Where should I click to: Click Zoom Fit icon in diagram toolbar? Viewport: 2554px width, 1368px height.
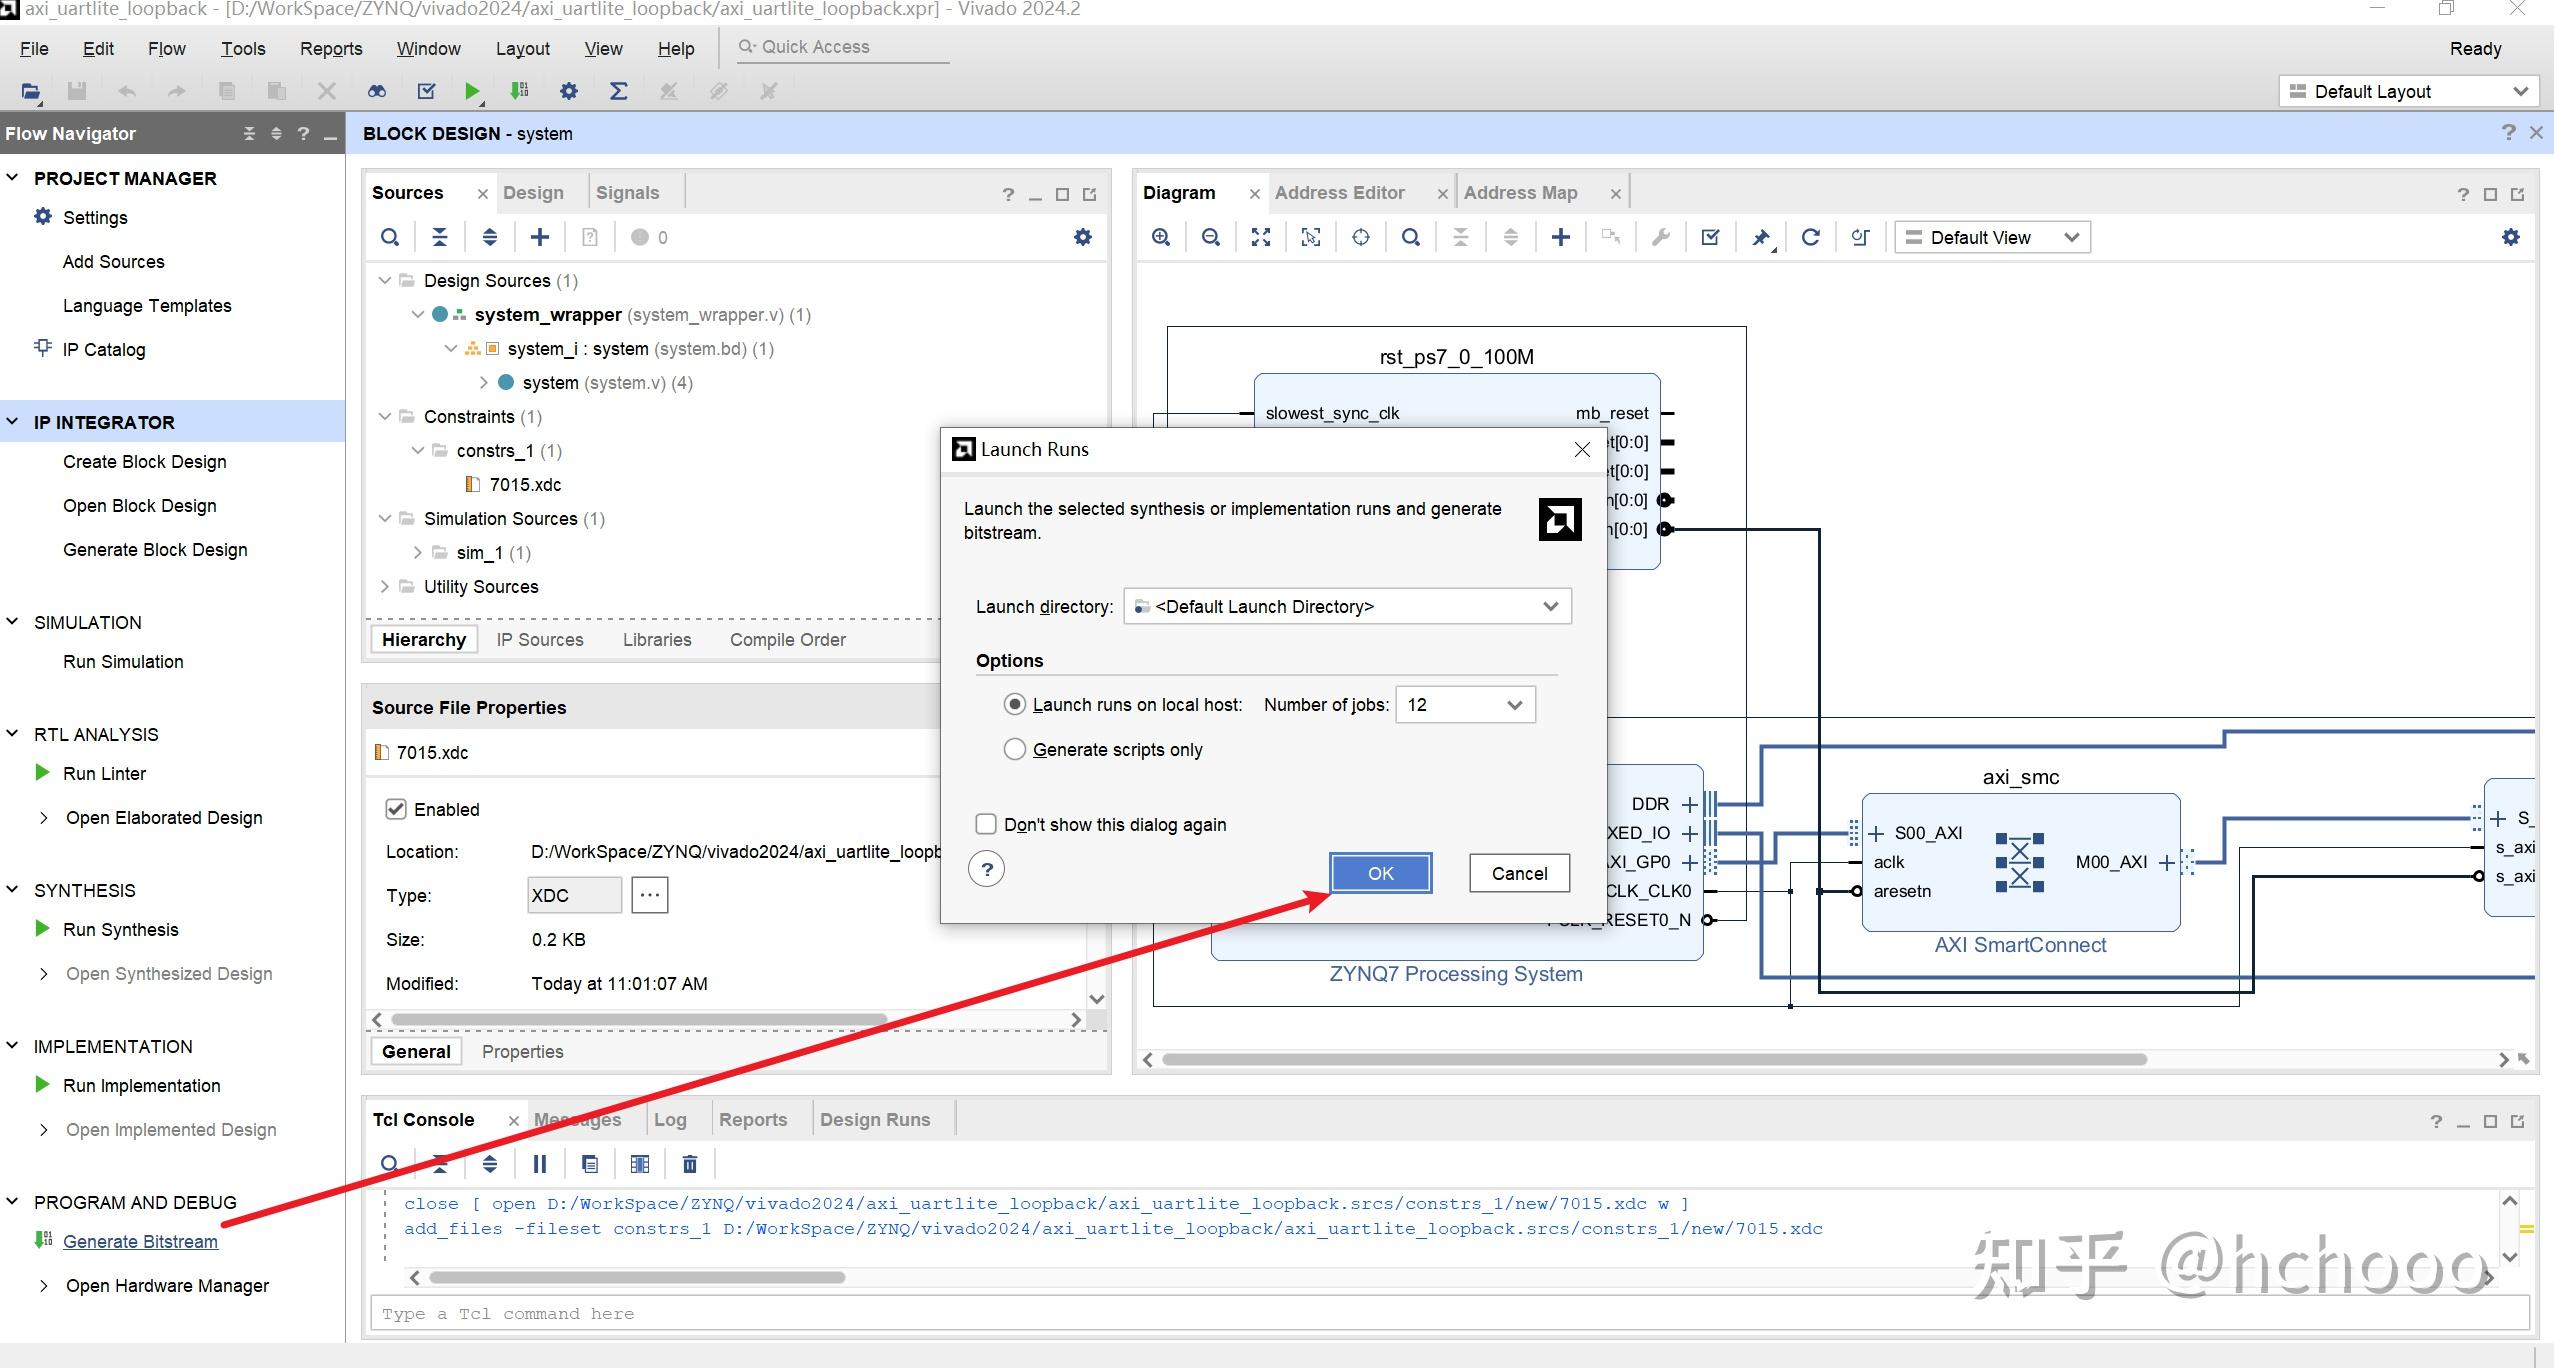point(1260,237)
